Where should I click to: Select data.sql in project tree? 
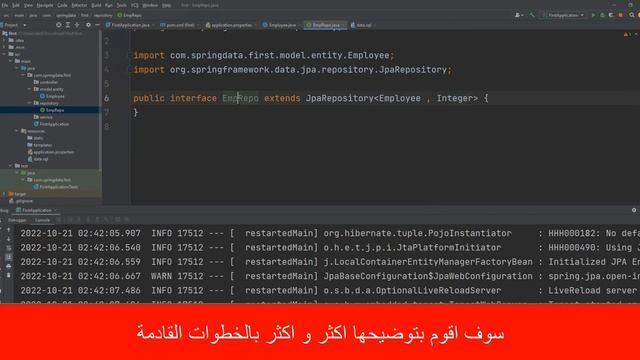(x=38, y=159)
